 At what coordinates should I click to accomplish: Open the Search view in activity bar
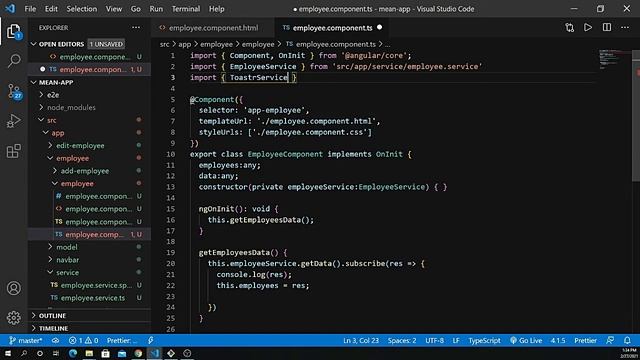13,61
